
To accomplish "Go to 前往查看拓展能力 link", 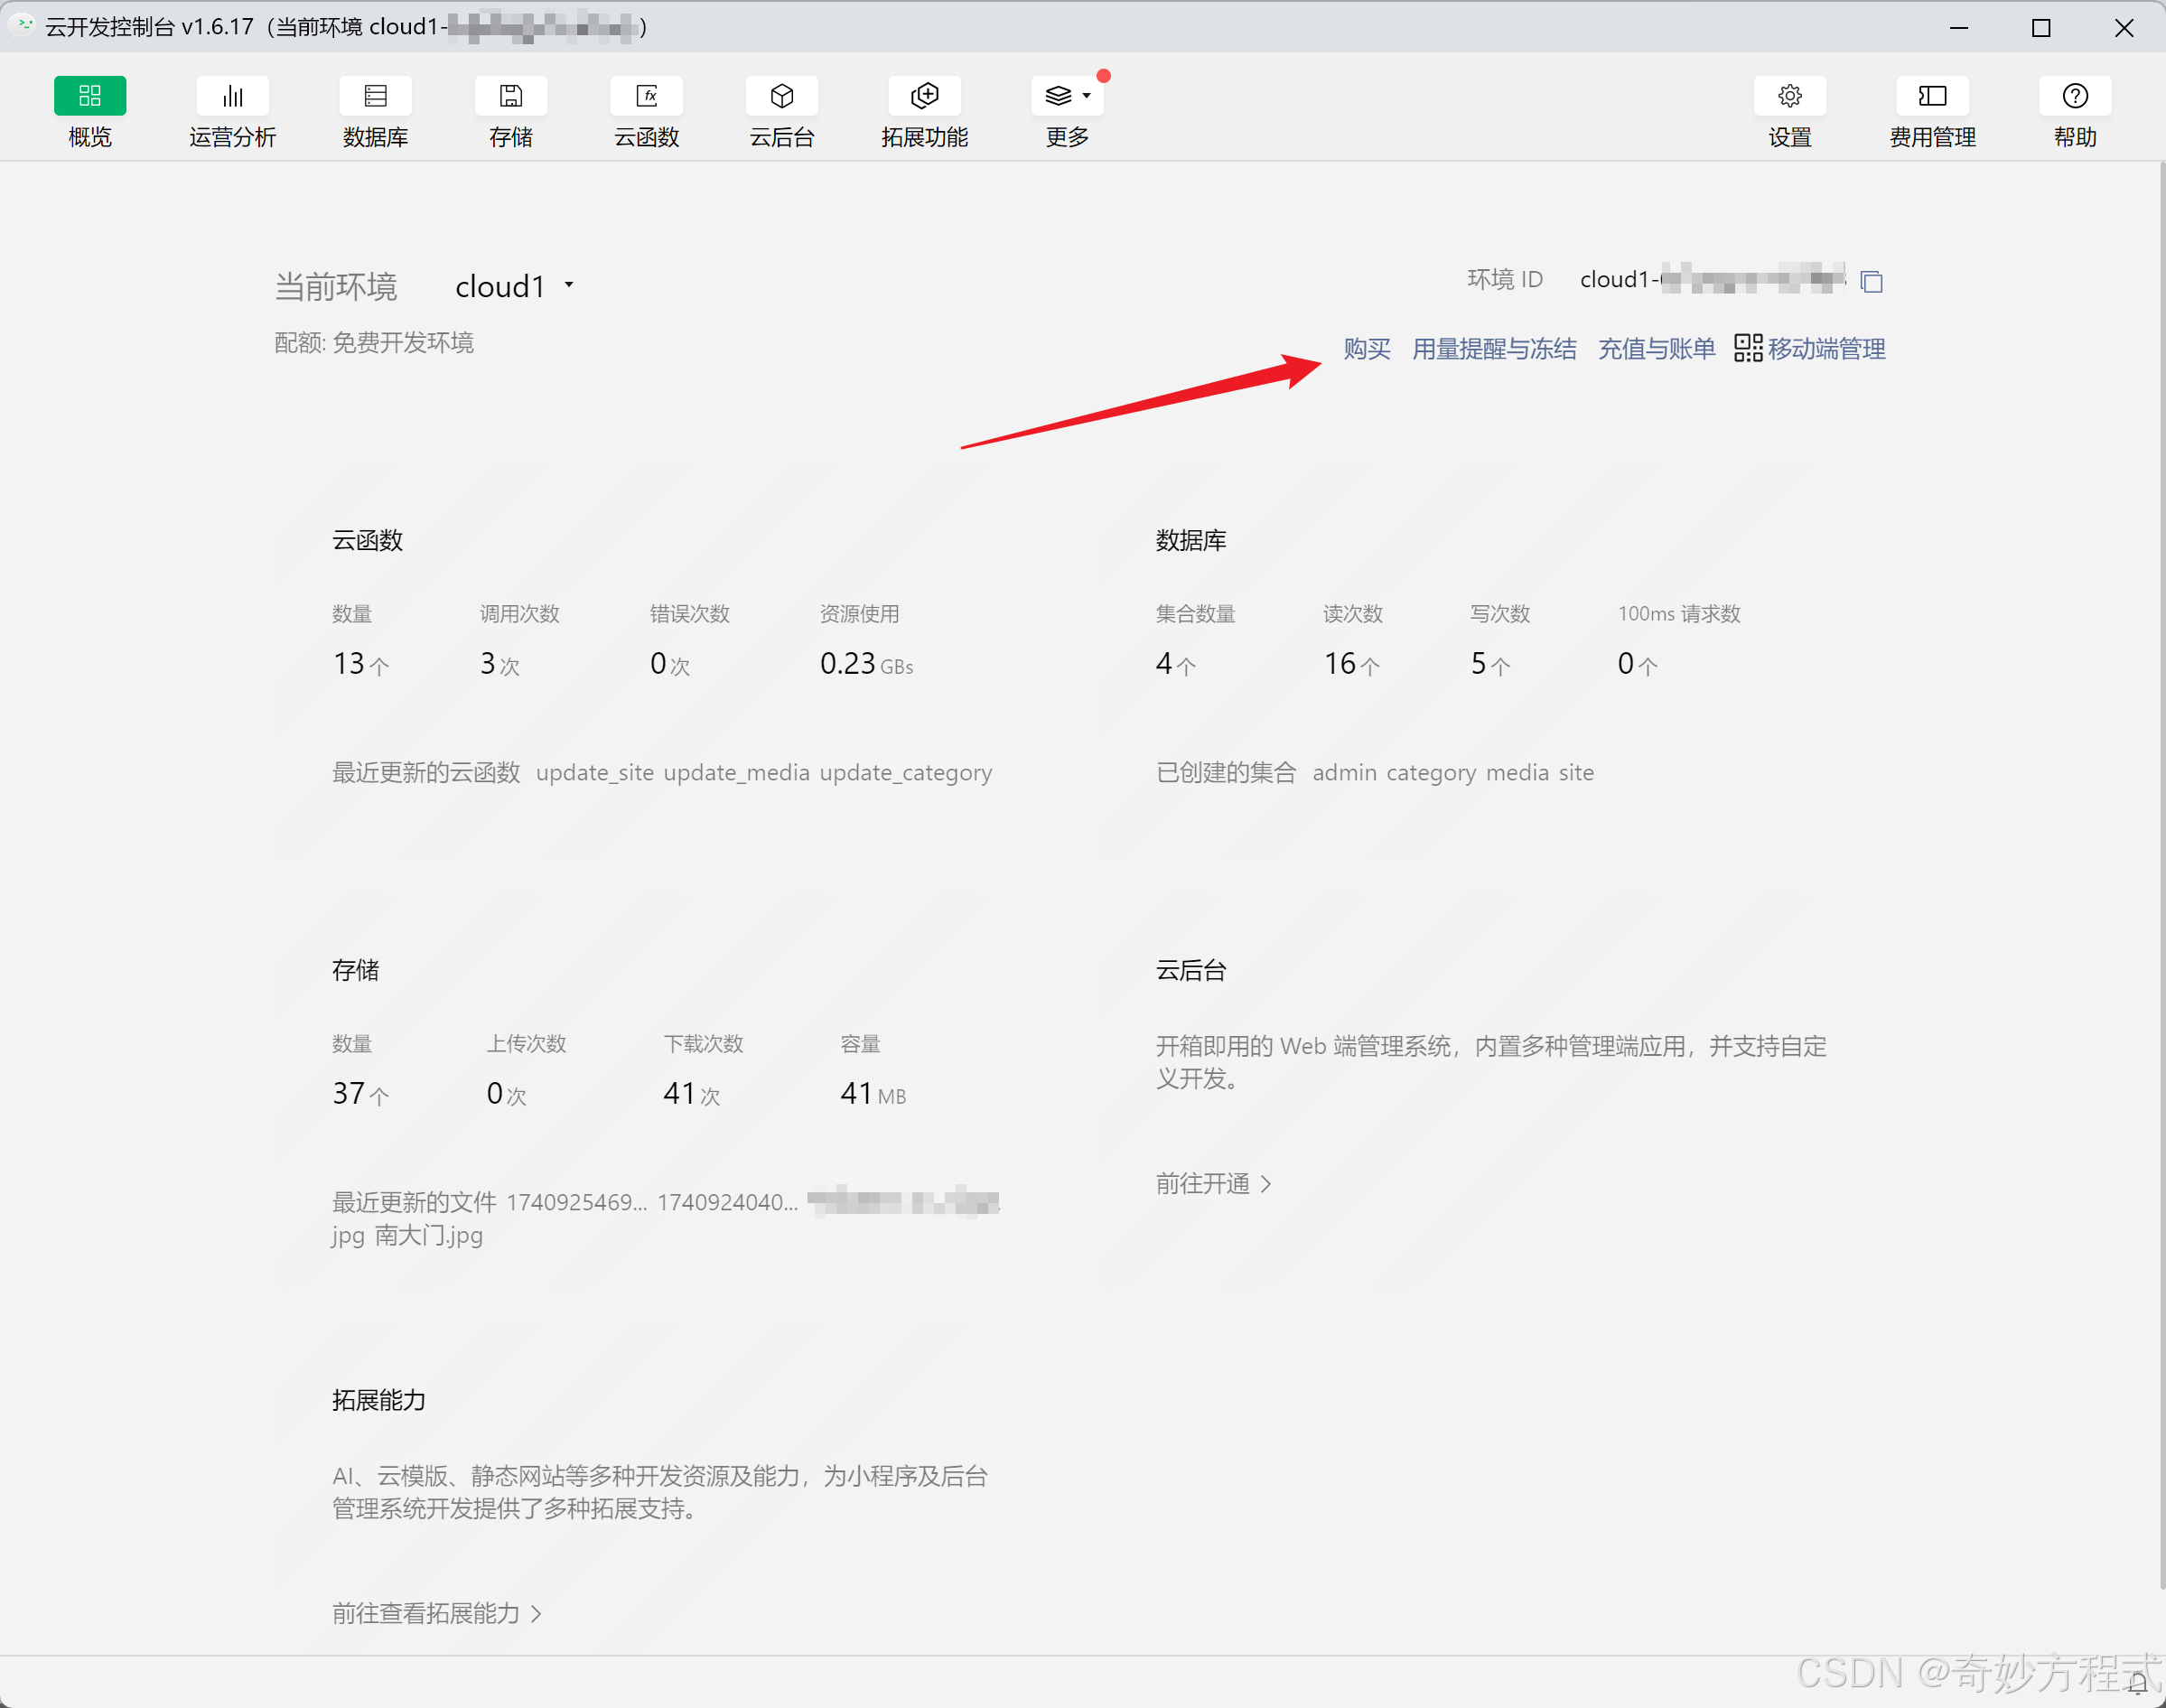I will pyautogui.click(x=436, y=1613).
